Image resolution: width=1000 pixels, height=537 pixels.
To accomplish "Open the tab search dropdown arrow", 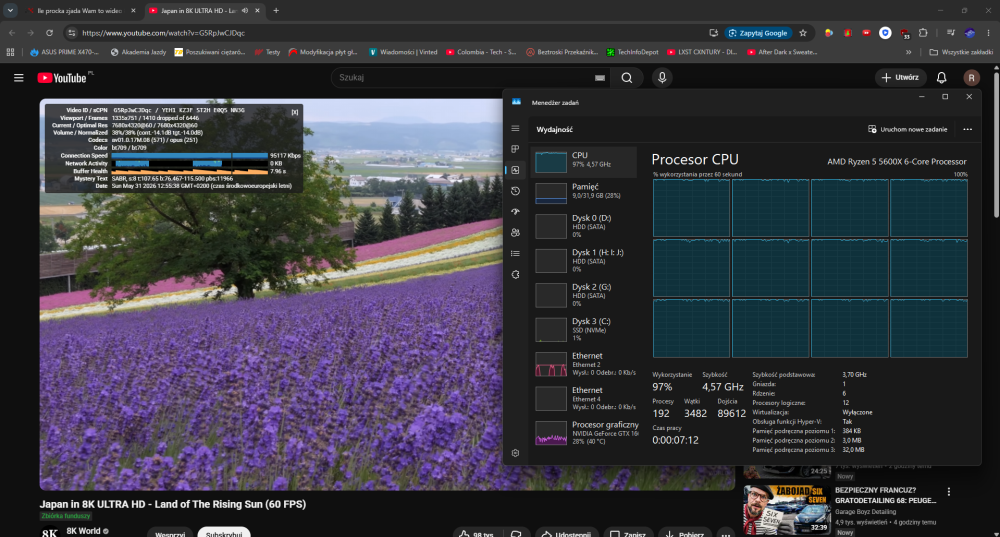I will pos(10,10).
